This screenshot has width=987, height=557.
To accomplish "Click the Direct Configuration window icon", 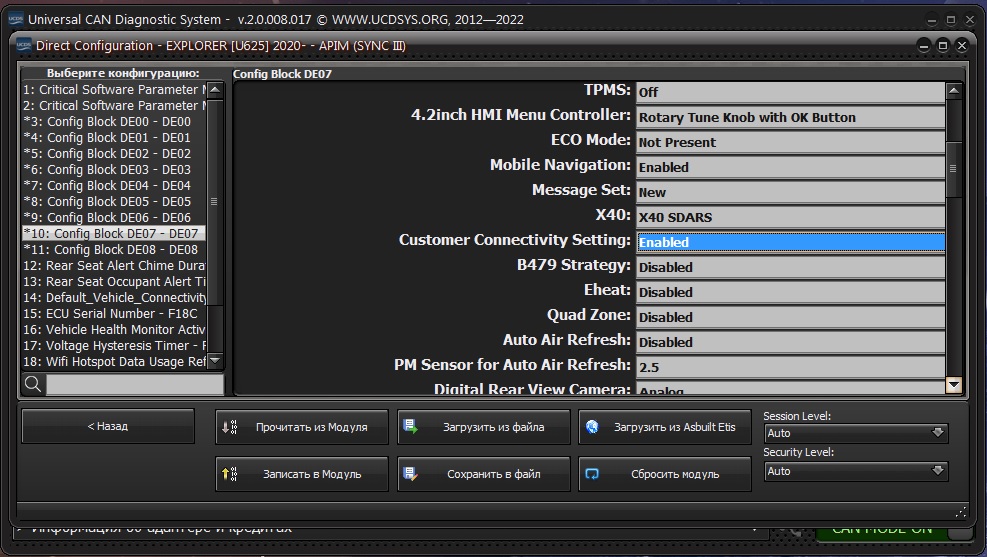I will point(22,45).
